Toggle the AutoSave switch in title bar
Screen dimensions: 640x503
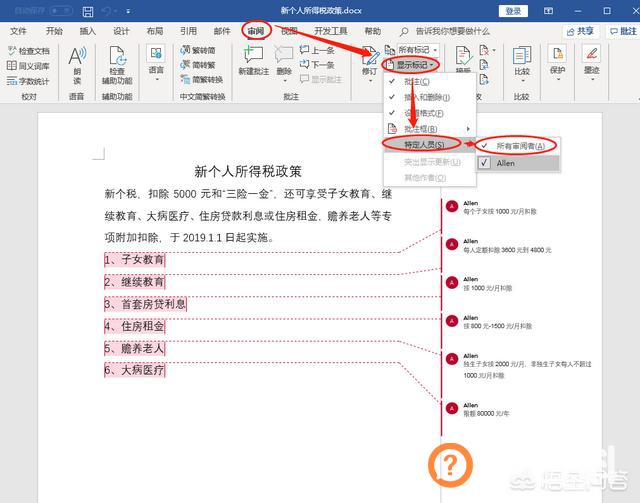point(61,11)
